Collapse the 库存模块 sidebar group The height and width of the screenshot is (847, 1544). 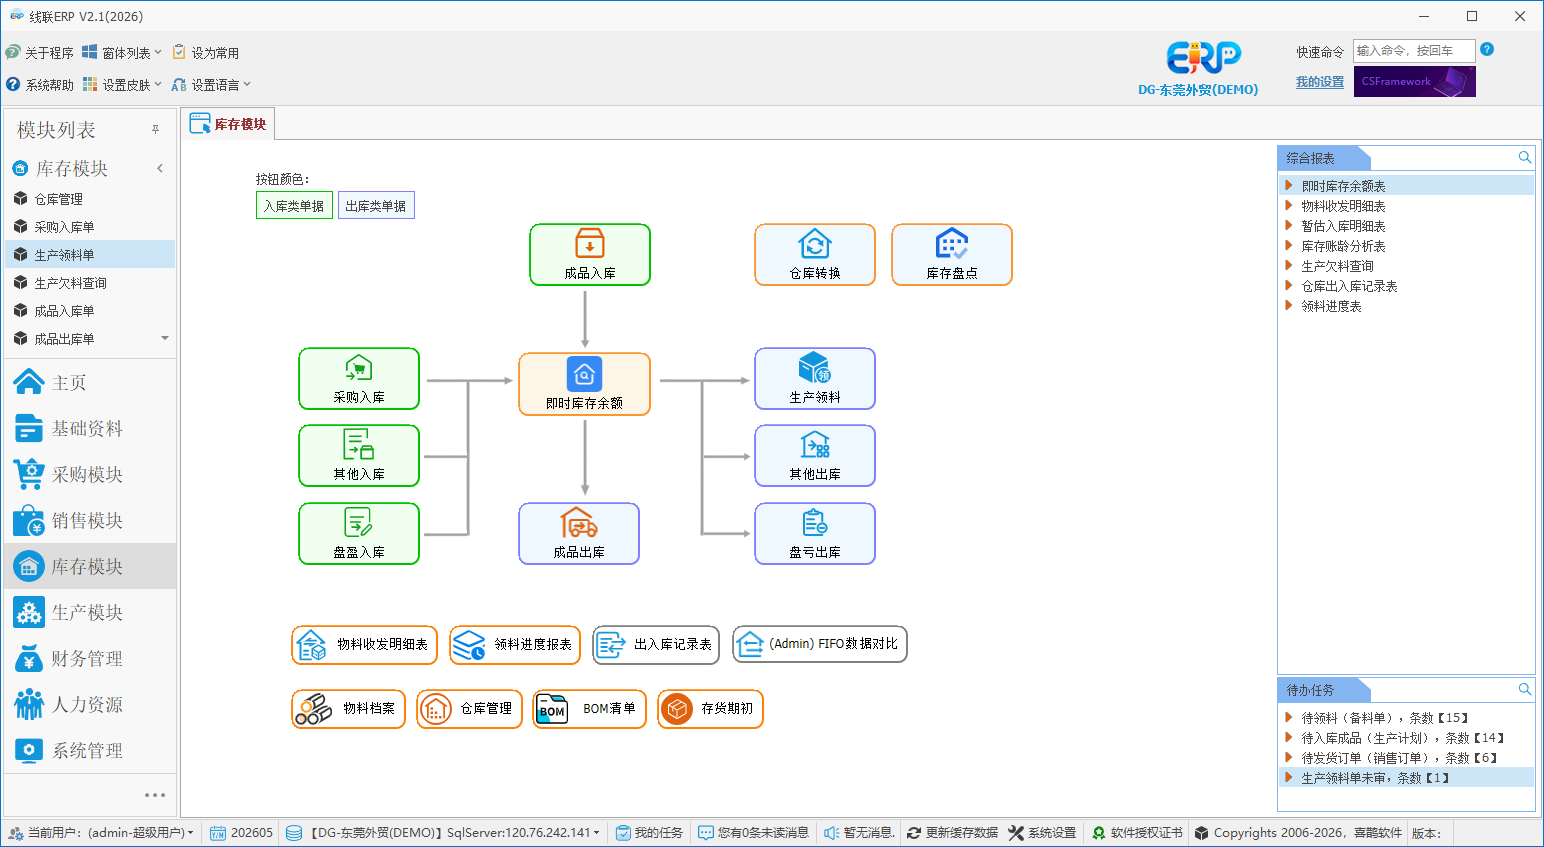click(160, 168)
